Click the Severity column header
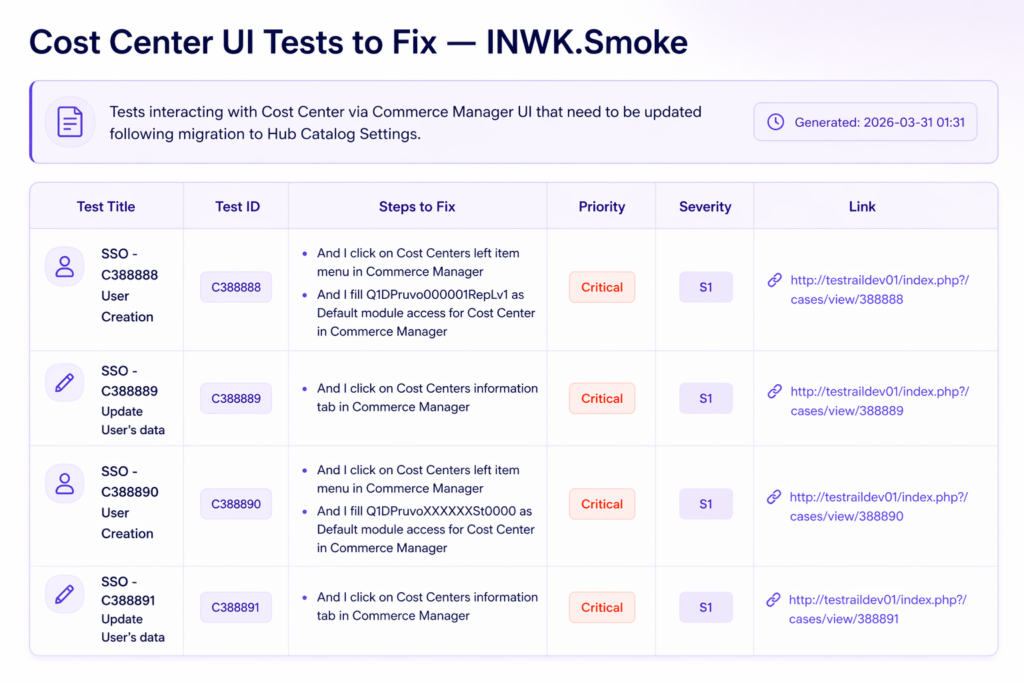 705,207
